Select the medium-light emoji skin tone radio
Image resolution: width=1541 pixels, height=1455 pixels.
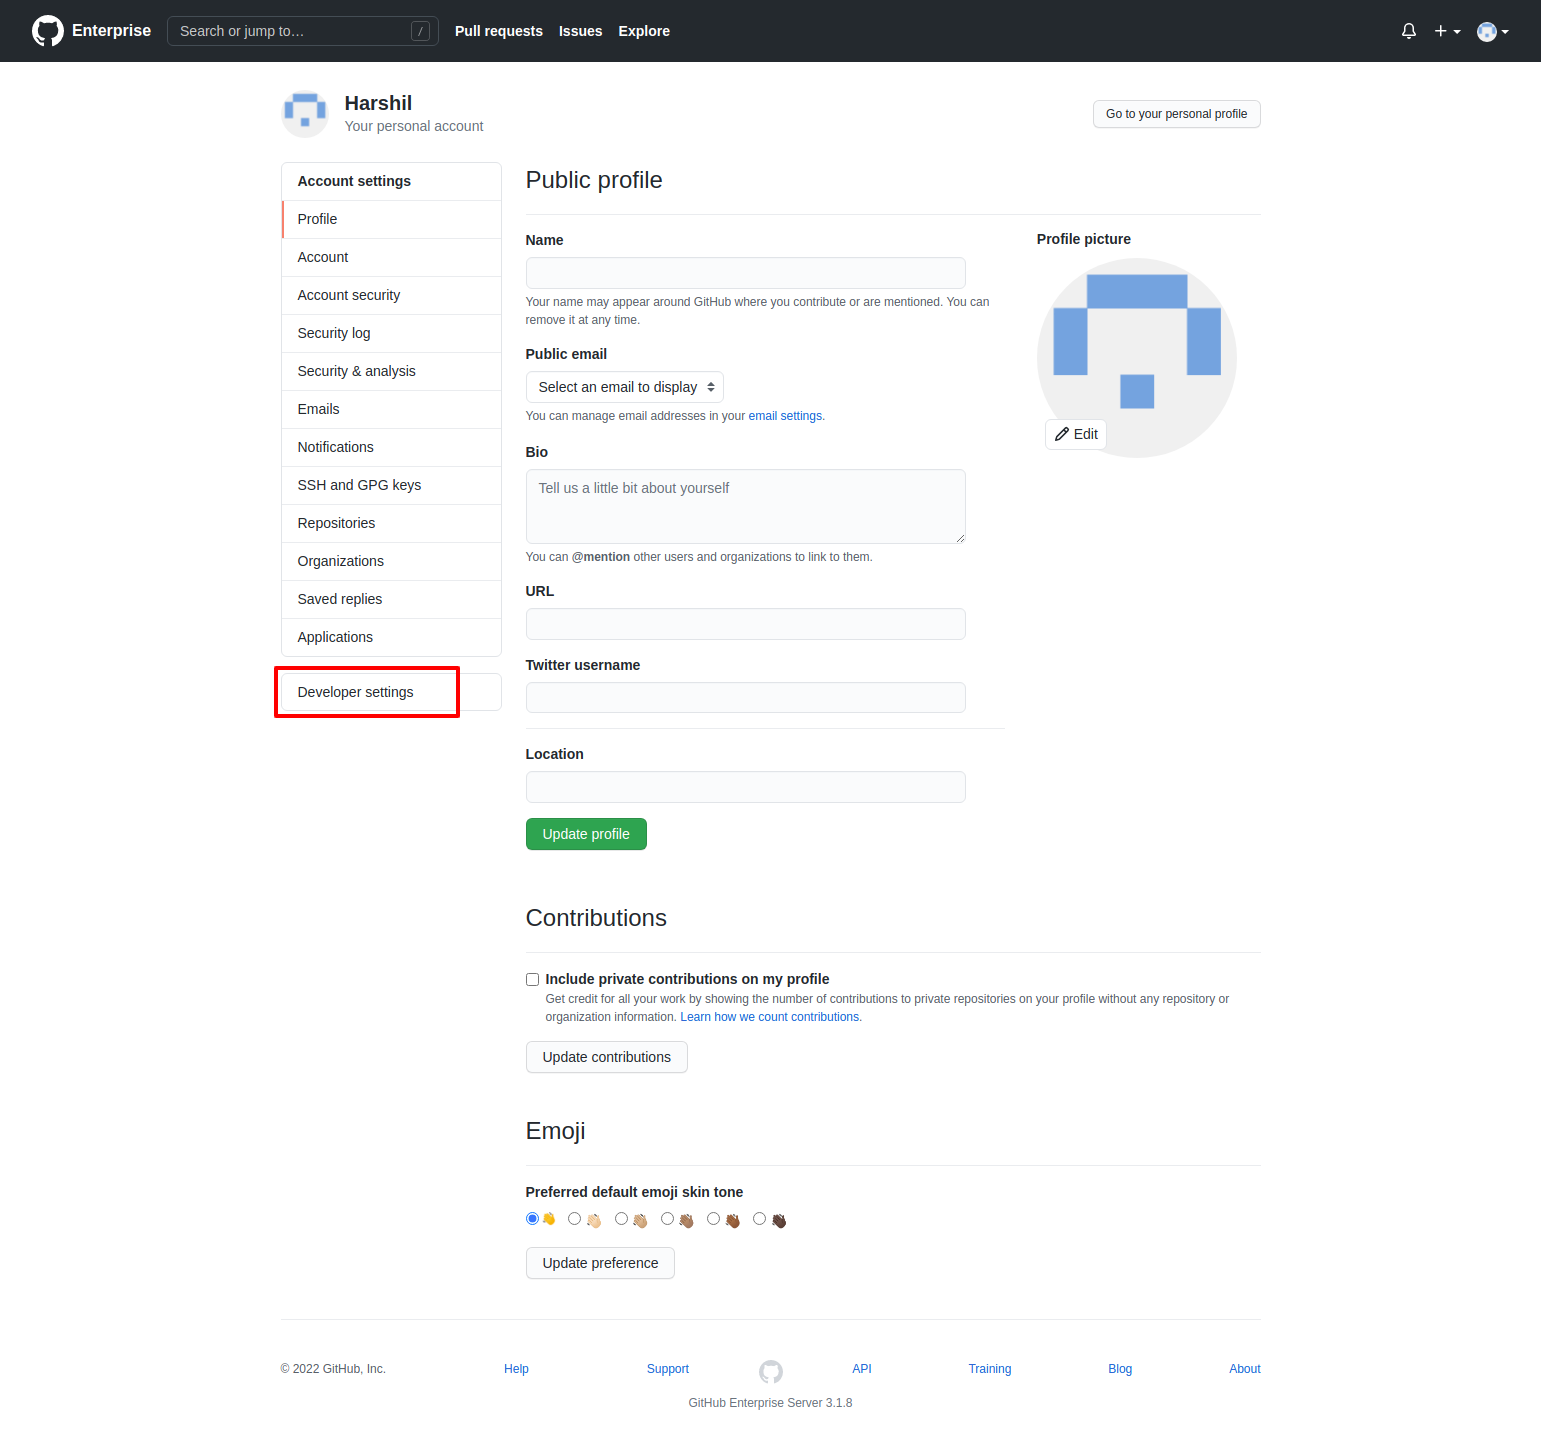pyautogui.click(x=621, y=1218)
